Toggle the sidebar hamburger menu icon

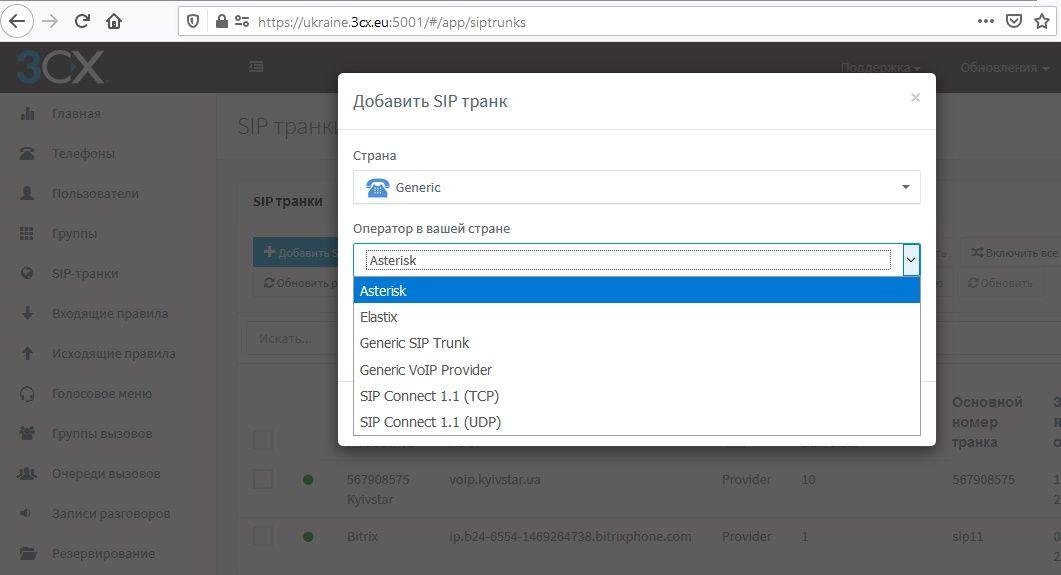tap(256, 66)
